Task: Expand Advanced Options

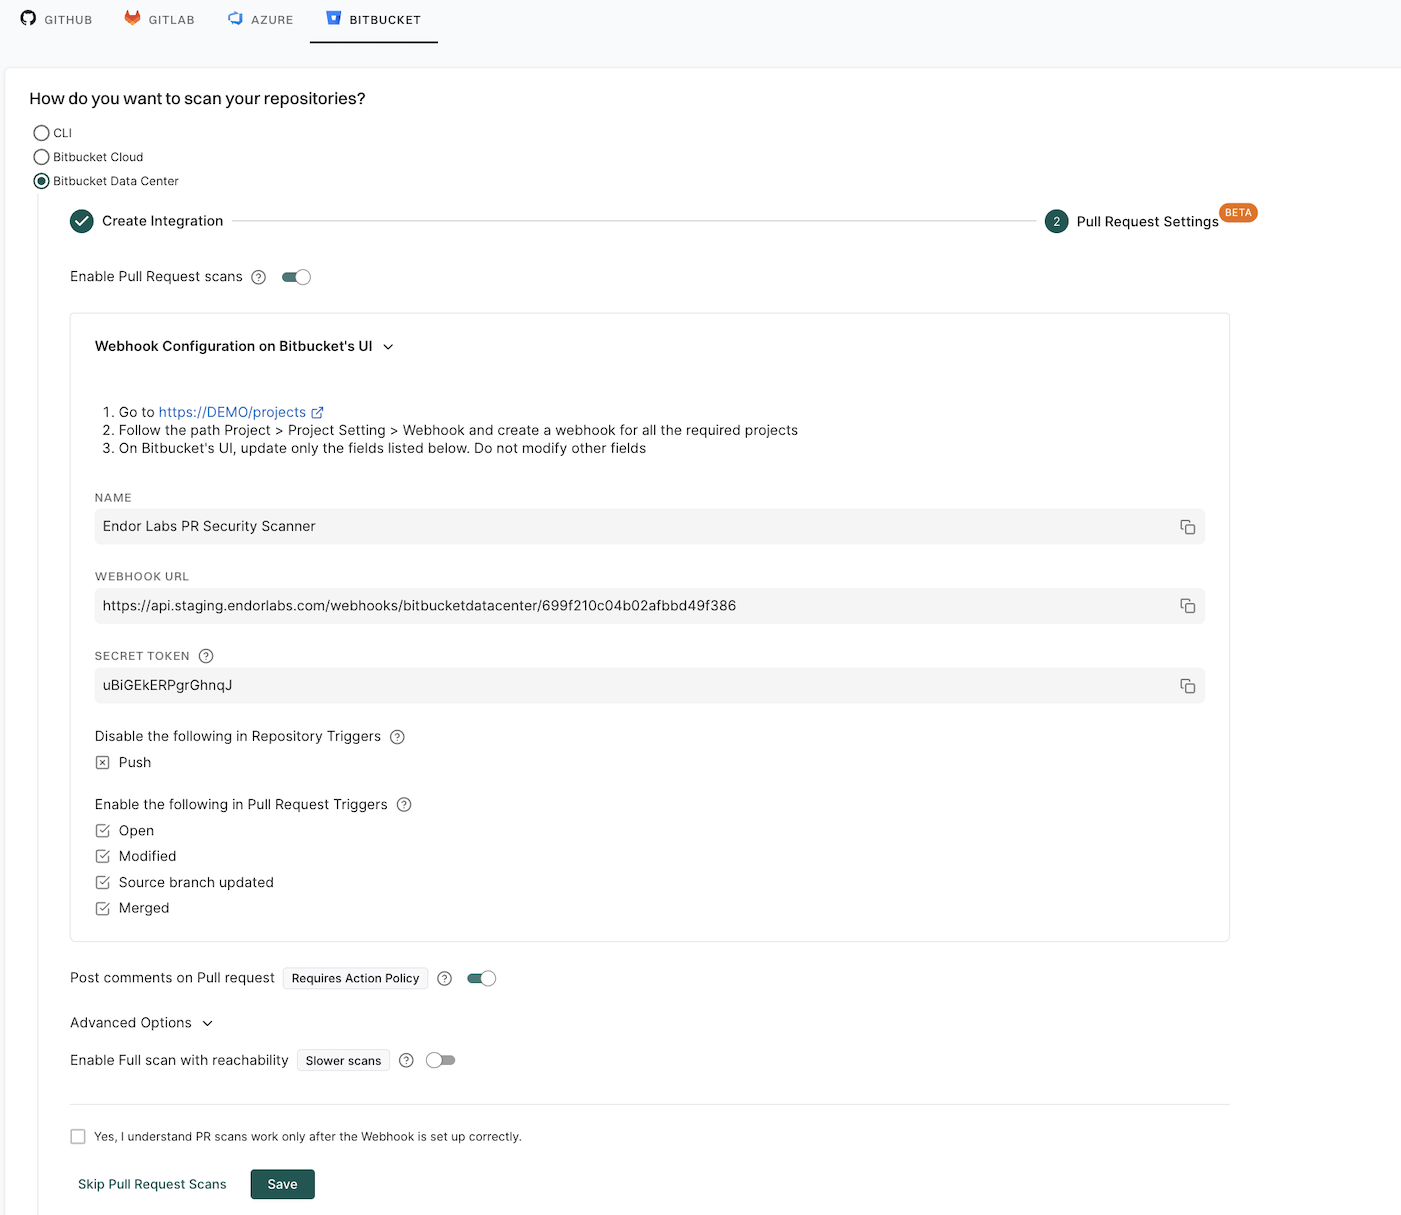Action: pyautogui.click(x=207, y=1023)
